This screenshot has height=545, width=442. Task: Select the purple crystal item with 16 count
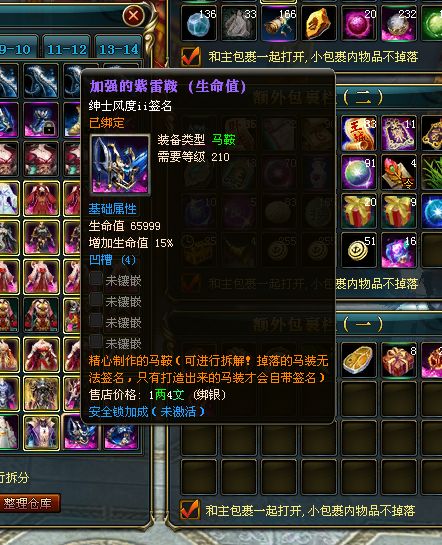pyautogui.click(x=399, y=250)
